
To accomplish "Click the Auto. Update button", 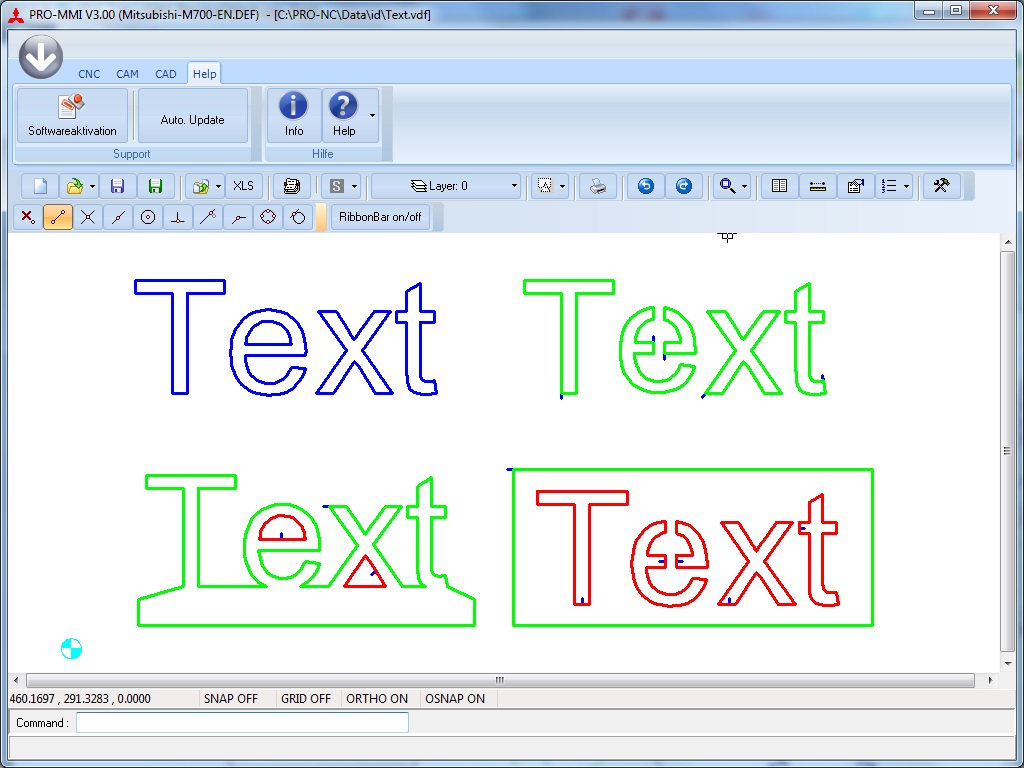I will click(193, 116).
